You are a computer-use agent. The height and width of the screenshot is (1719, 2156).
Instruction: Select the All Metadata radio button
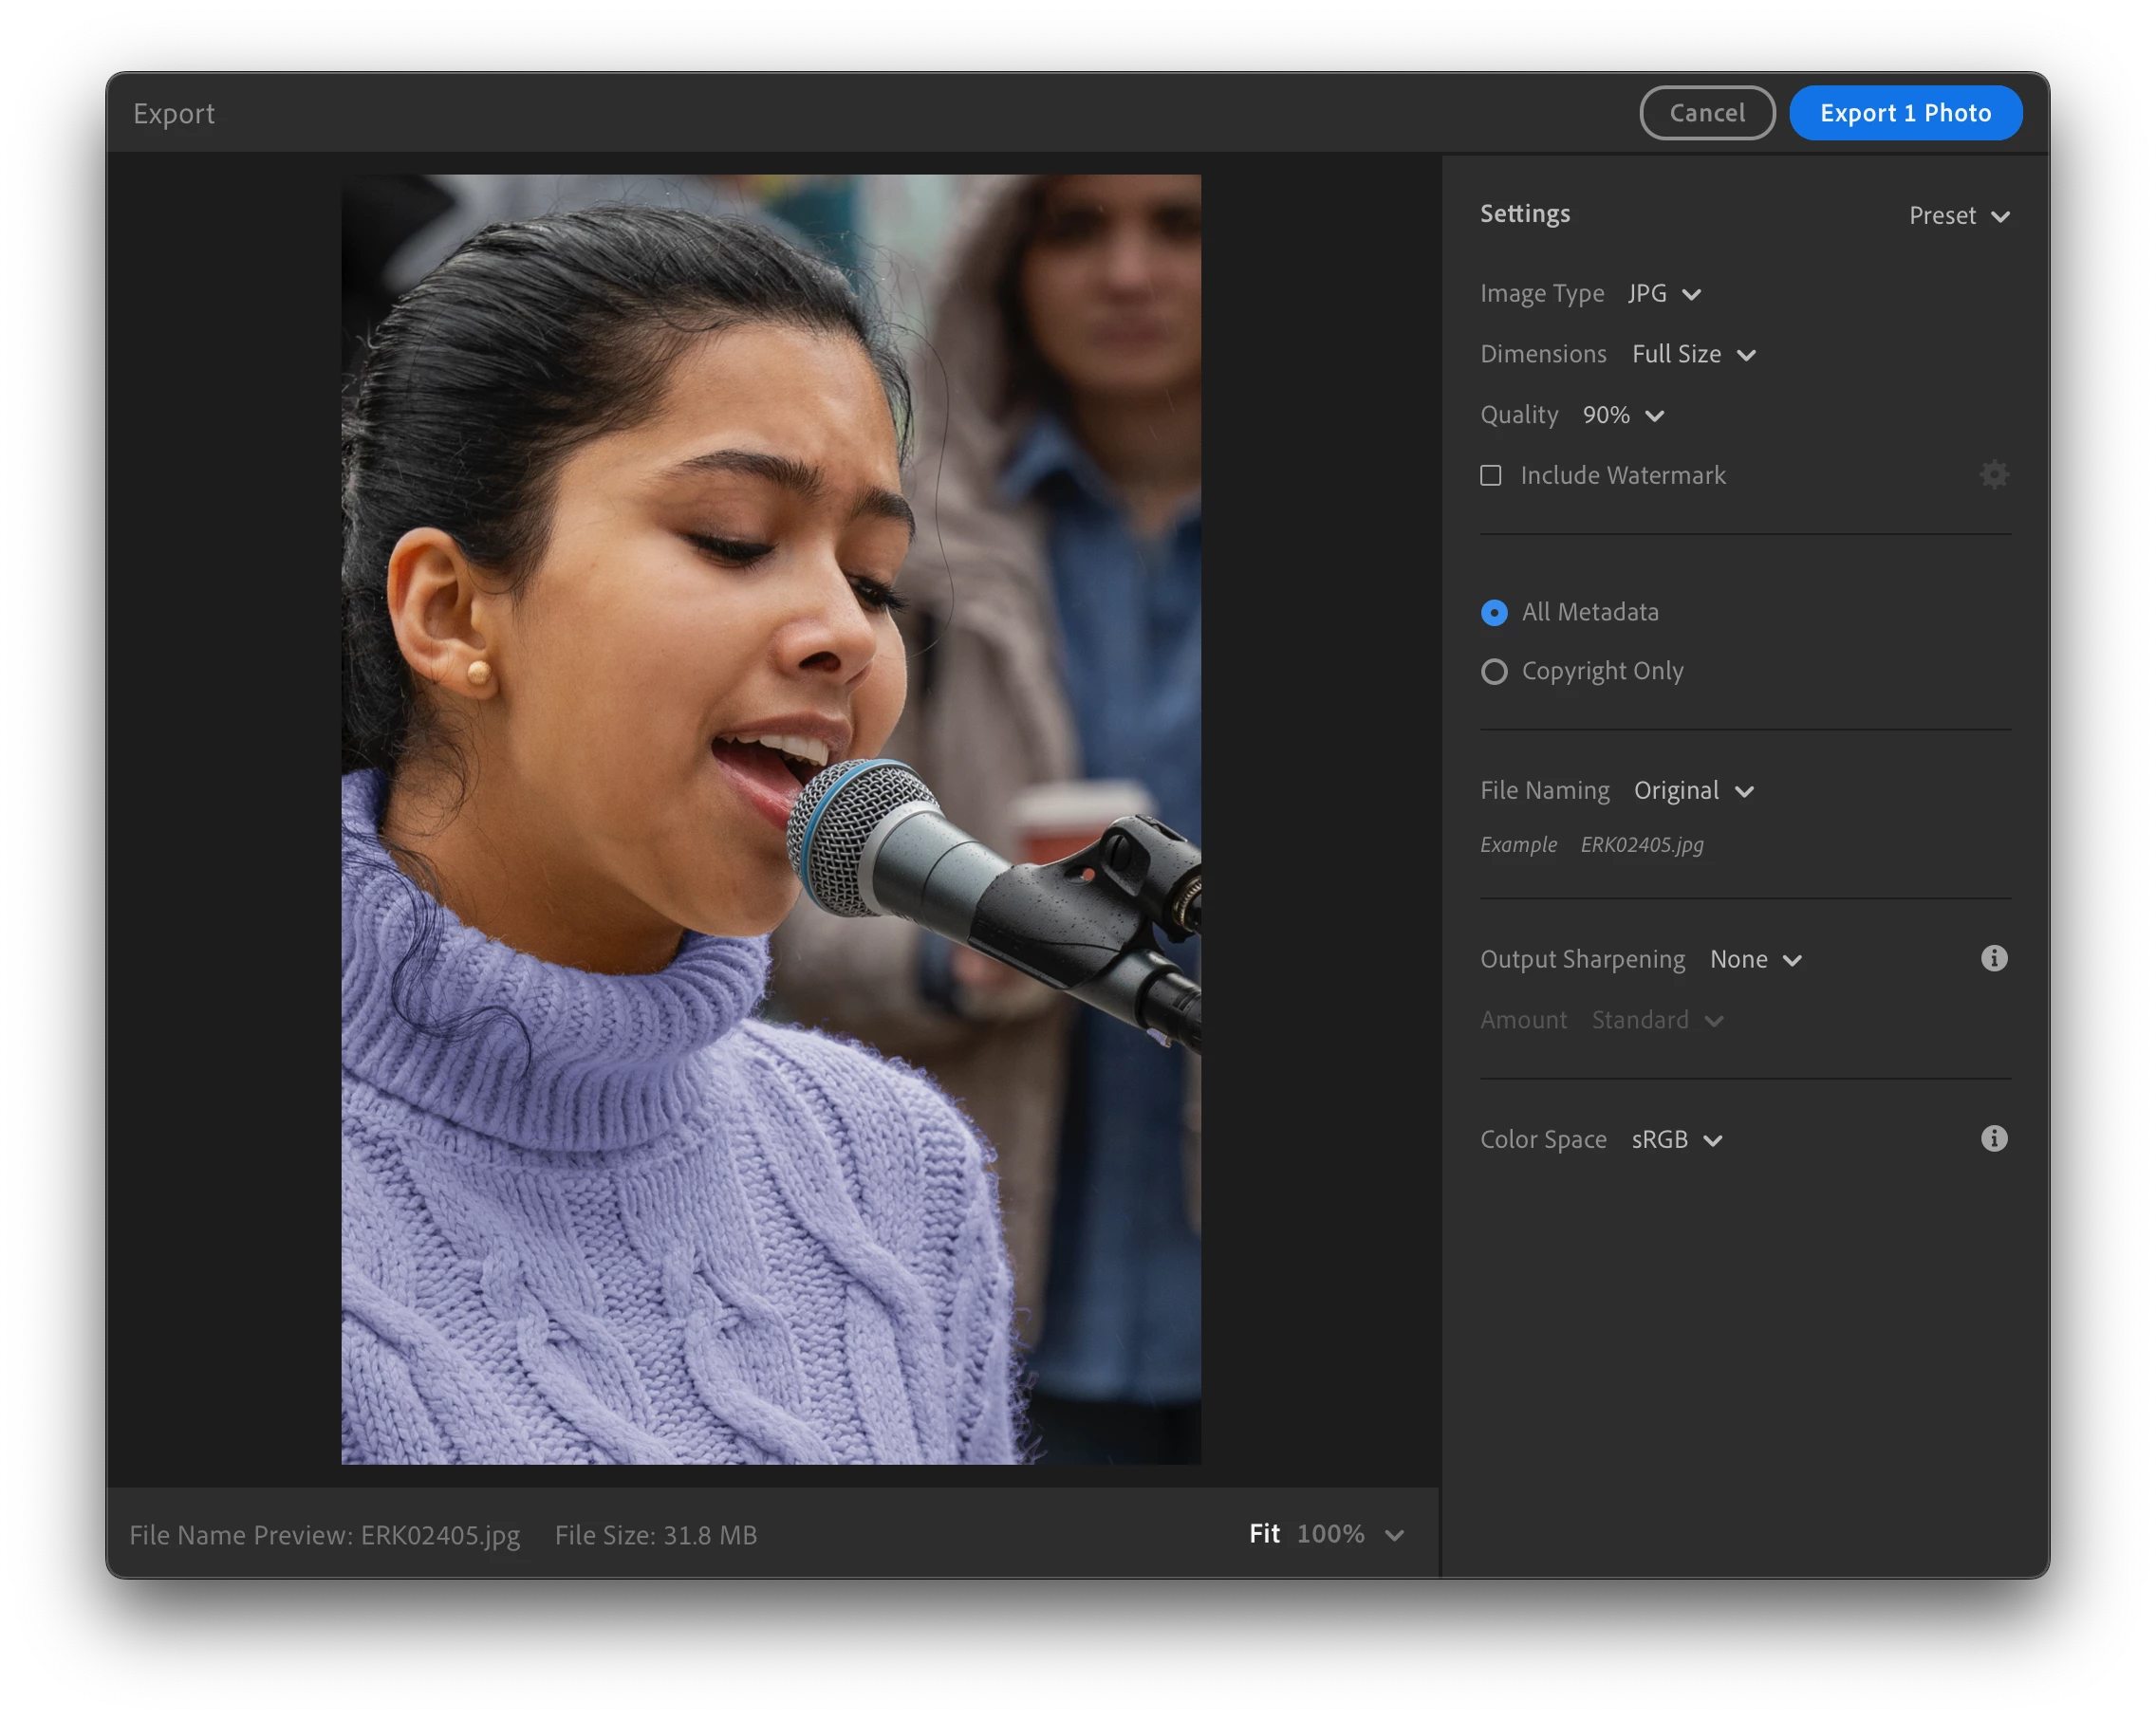point(1494,612)
